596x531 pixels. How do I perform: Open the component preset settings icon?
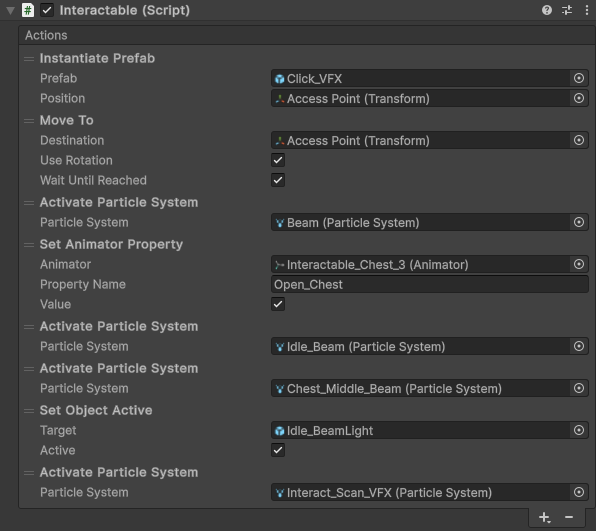[x=567, y=10]
